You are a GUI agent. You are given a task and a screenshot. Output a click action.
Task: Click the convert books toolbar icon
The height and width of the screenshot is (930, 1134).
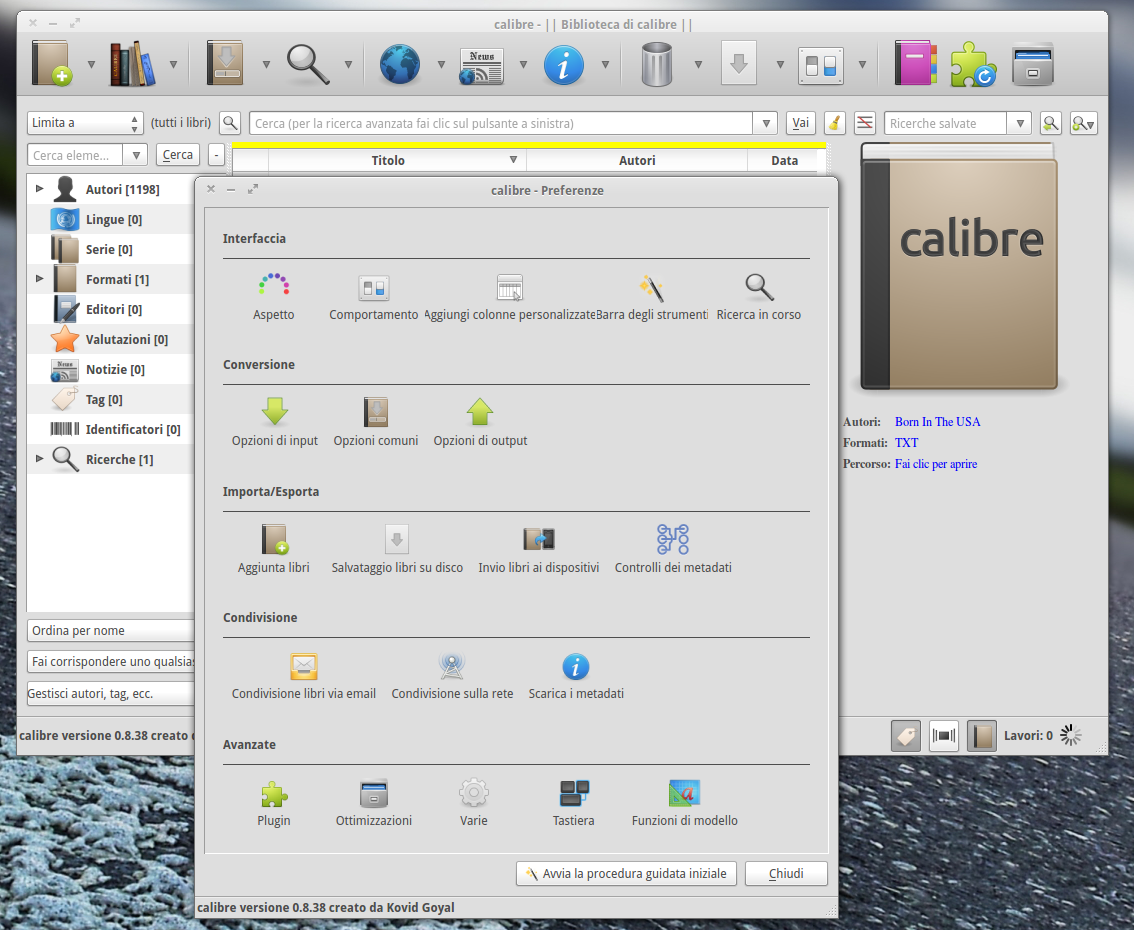[x=225, y=64]
